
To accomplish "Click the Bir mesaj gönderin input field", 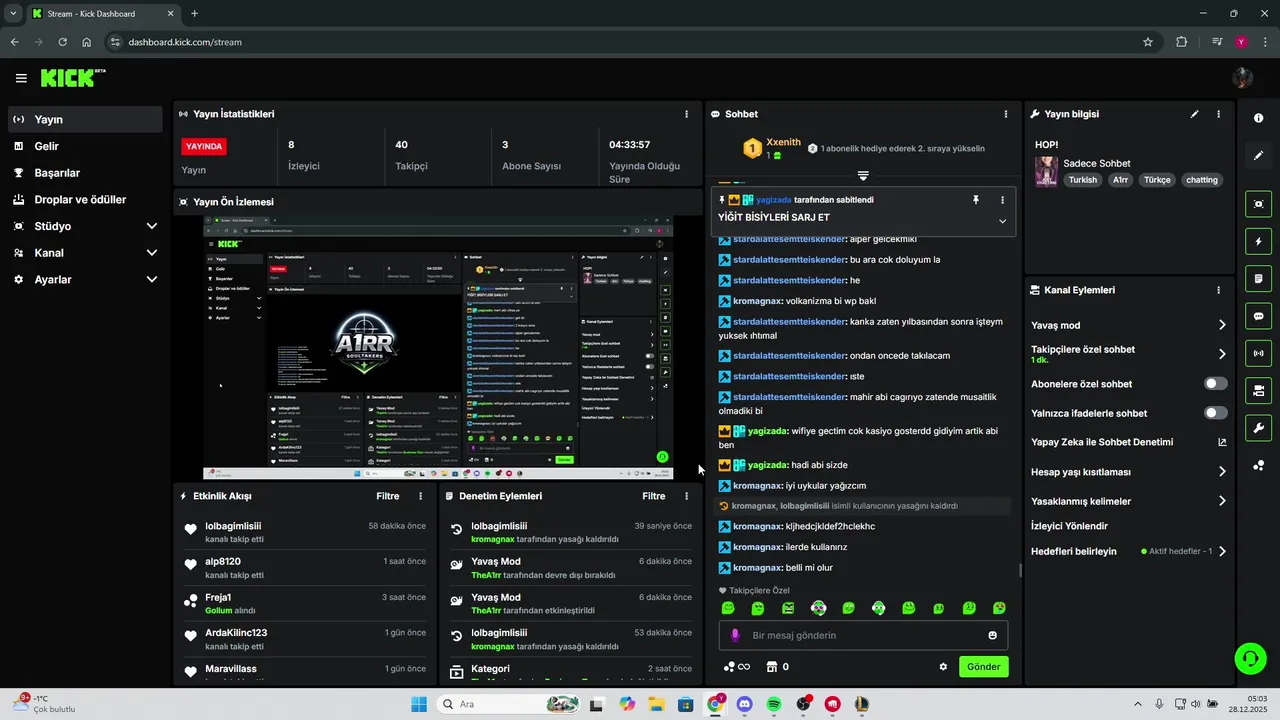I will pyautogui.click(x=863, y=635).
